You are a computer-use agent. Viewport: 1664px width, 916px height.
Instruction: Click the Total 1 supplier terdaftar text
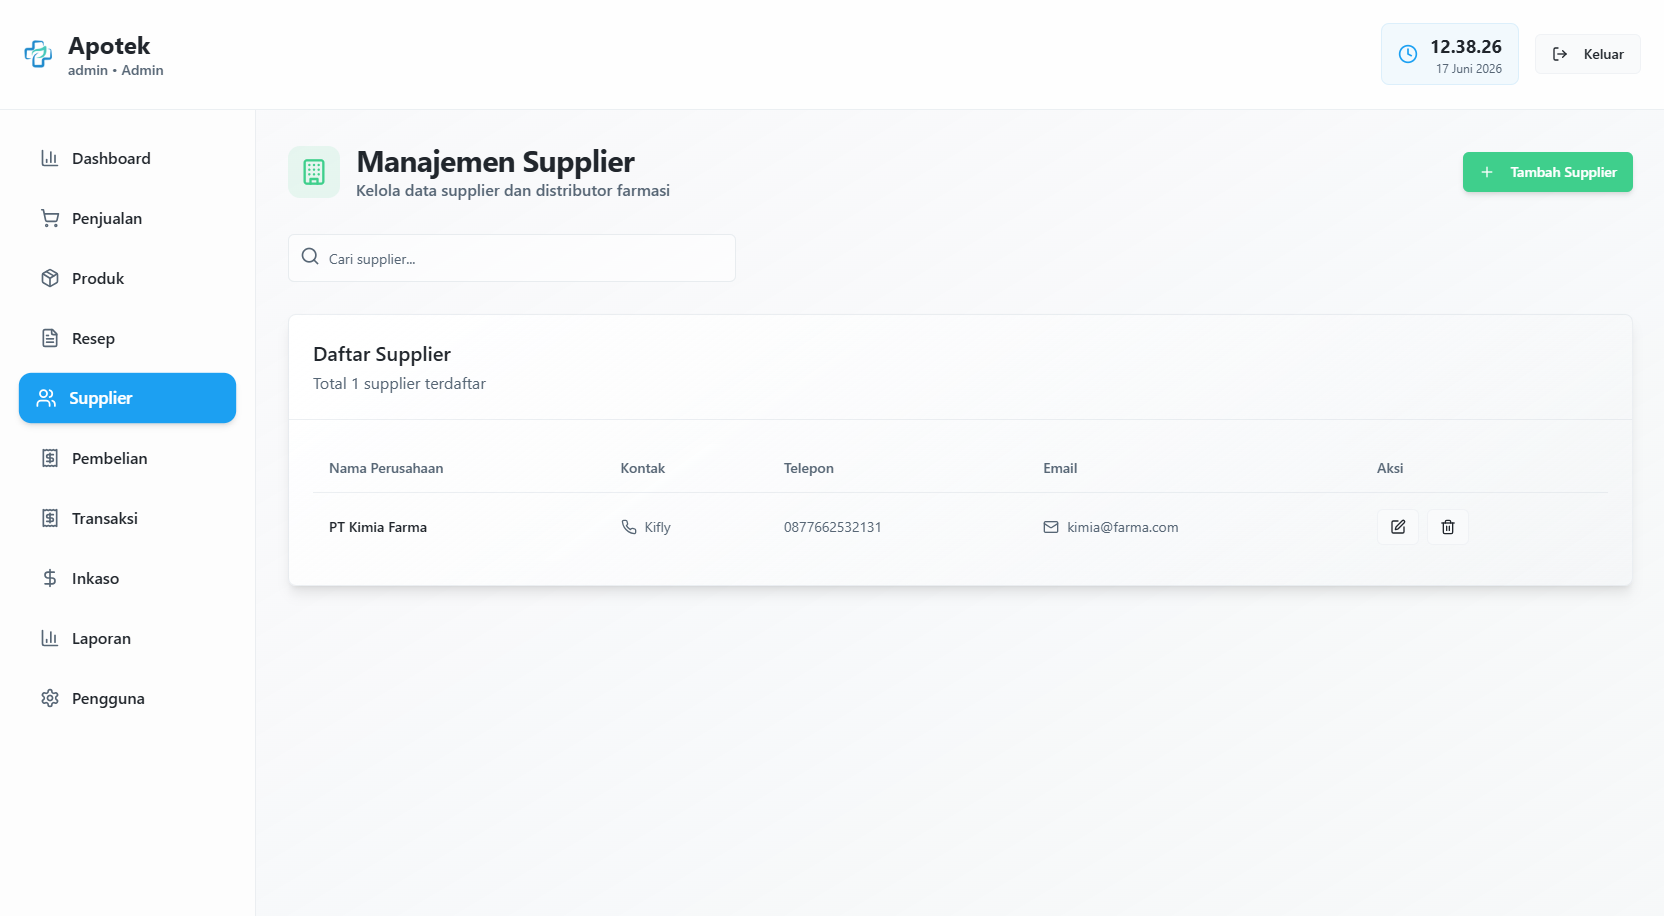[399, 384]
